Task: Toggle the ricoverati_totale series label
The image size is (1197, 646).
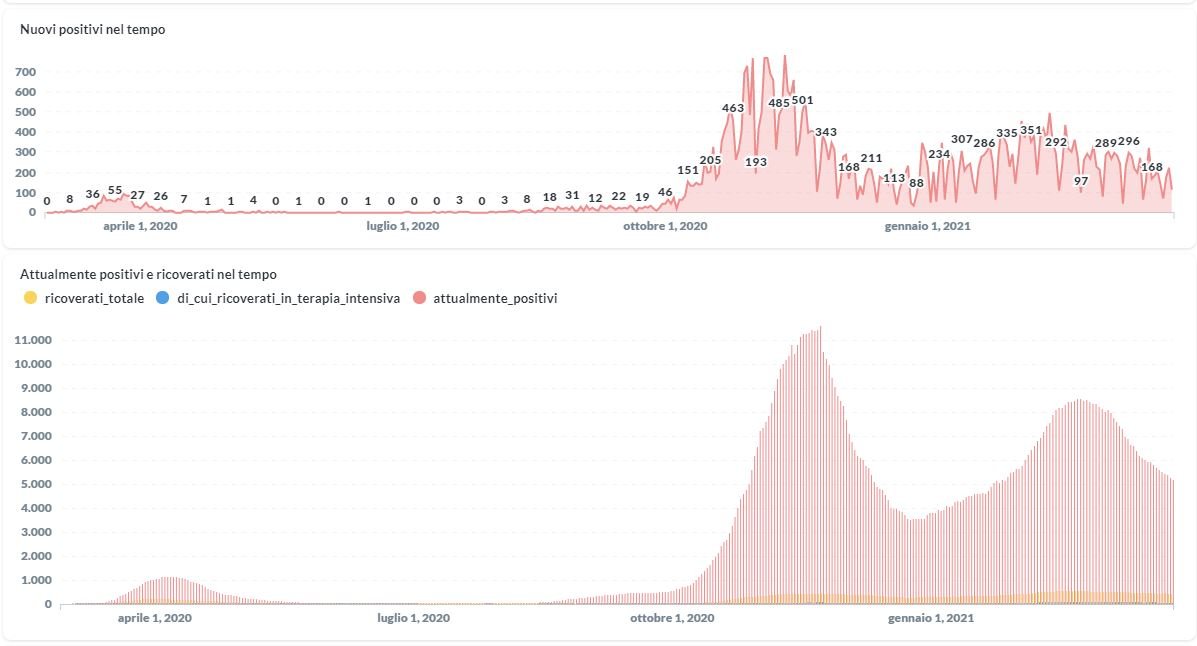Action: click(95, 298)
